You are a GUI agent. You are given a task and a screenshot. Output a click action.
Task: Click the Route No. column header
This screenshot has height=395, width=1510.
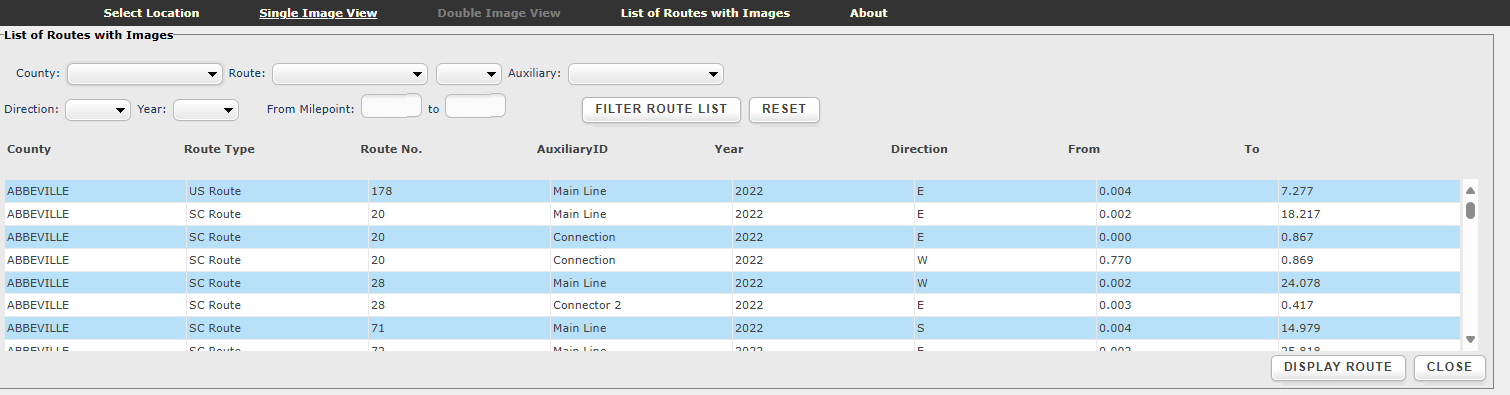[x=391, y=149]
